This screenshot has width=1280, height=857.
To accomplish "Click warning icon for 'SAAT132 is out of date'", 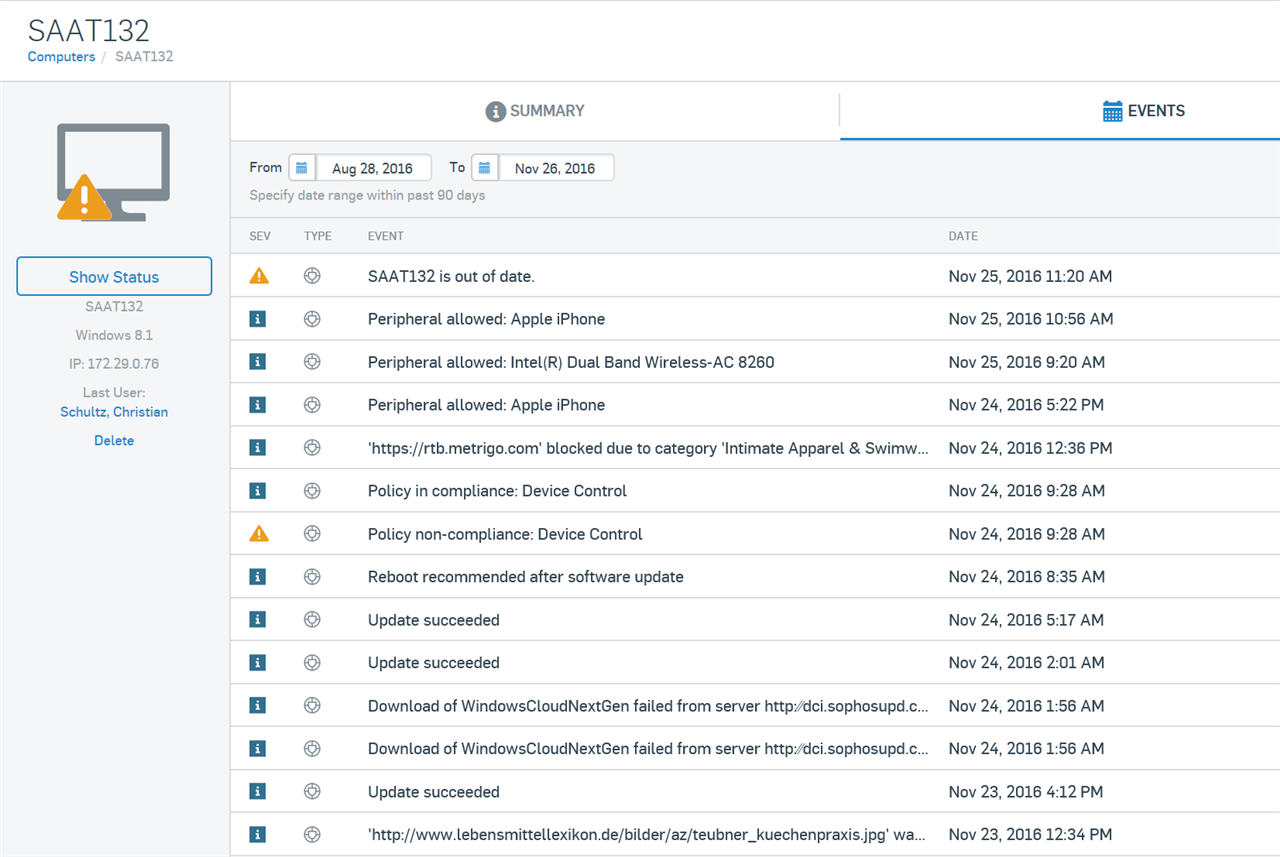I will 259,276.
